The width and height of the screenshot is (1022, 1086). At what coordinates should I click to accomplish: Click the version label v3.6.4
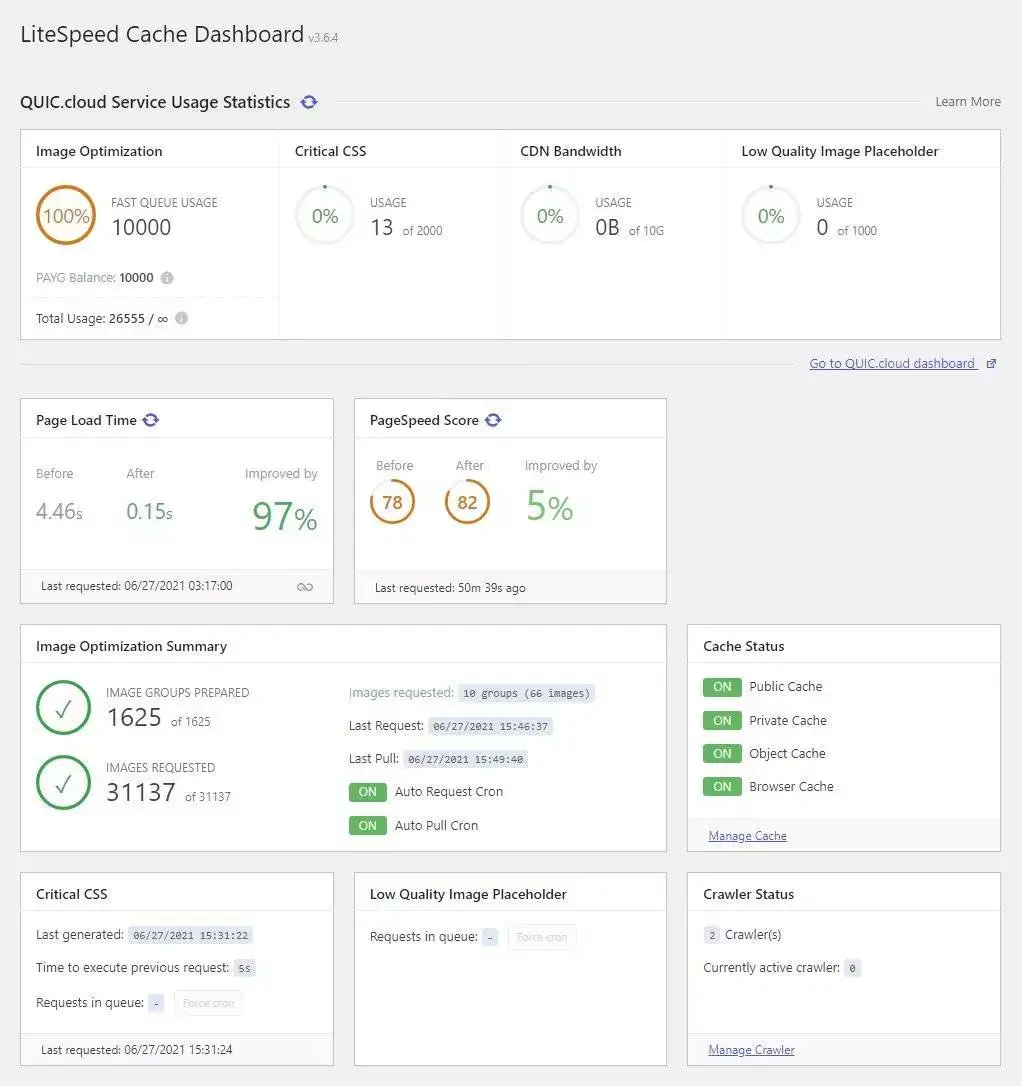point(323,38)
